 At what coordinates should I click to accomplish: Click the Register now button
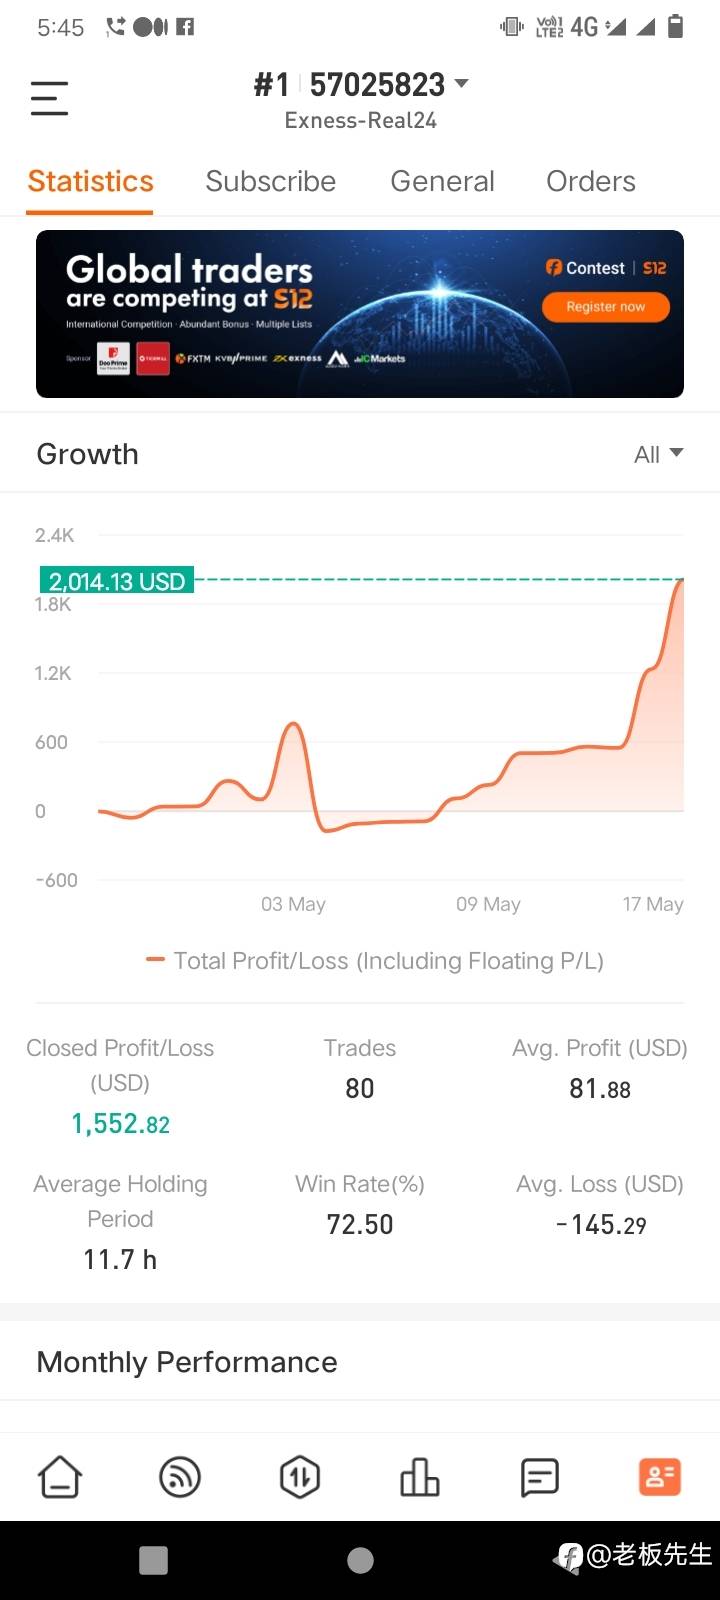click(x=606, y=307)
